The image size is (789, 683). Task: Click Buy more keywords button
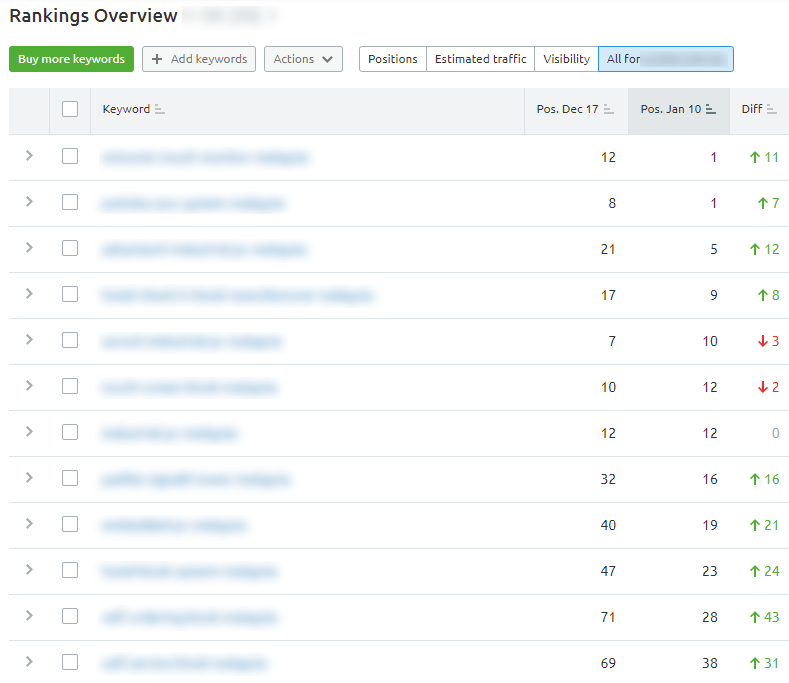click(x=71, y=59)
